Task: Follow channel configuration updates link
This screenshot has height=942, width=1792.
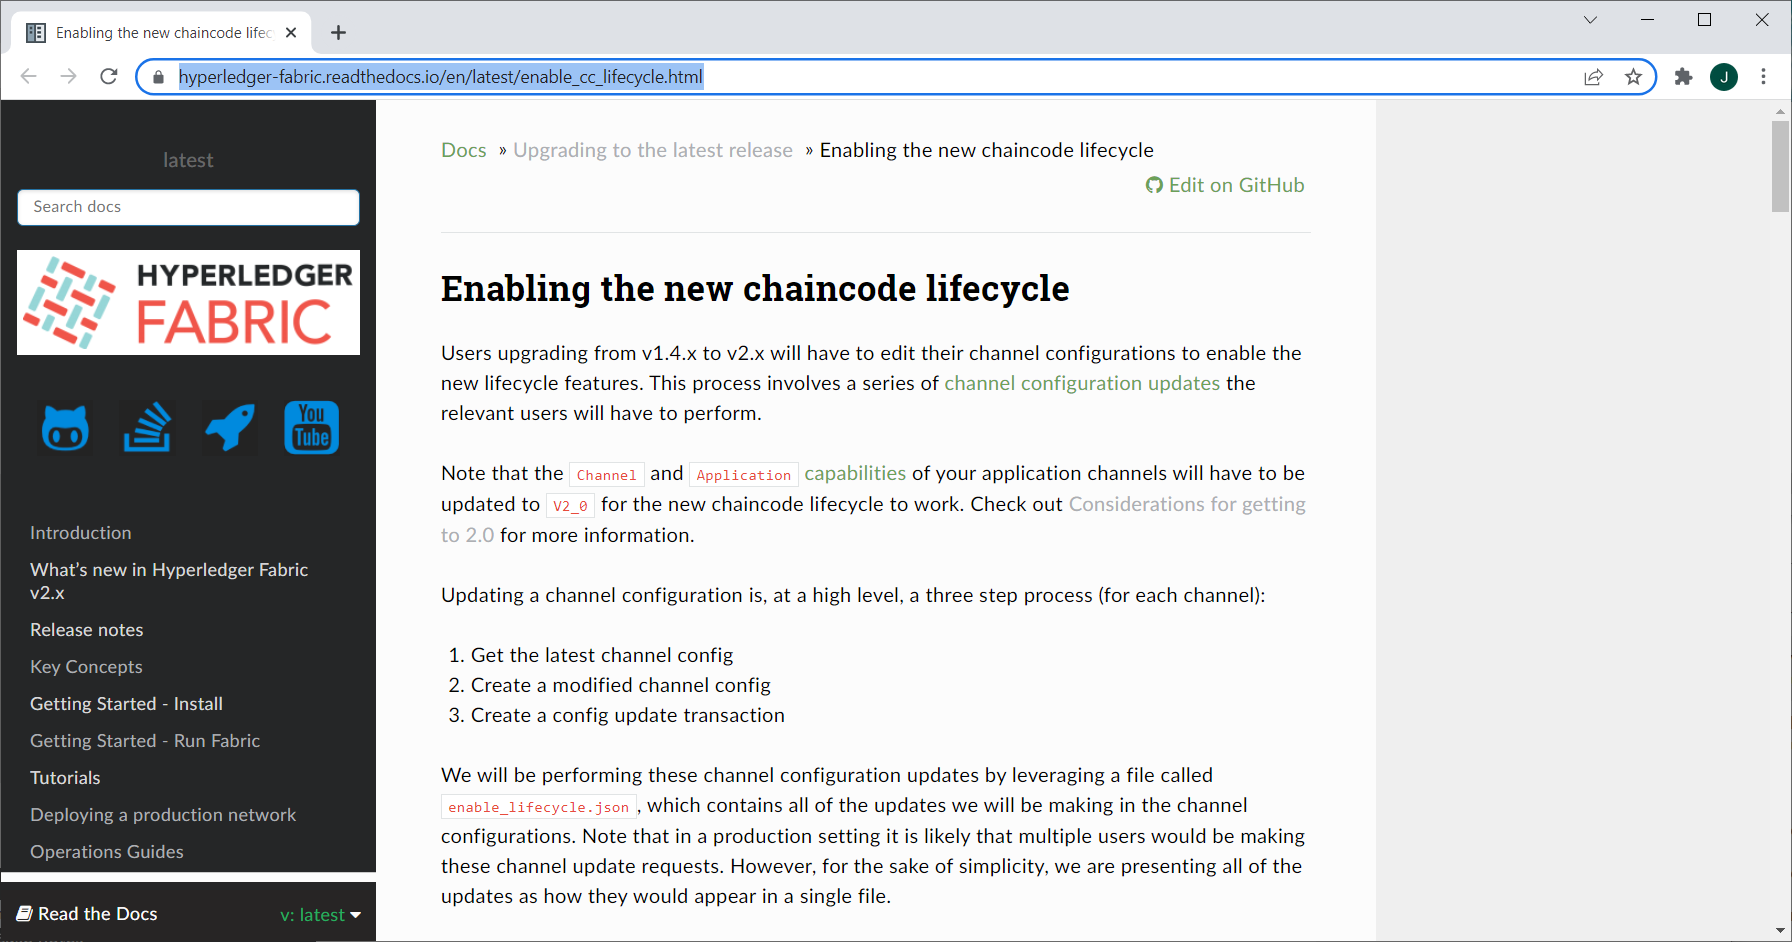Action: 1082,383
